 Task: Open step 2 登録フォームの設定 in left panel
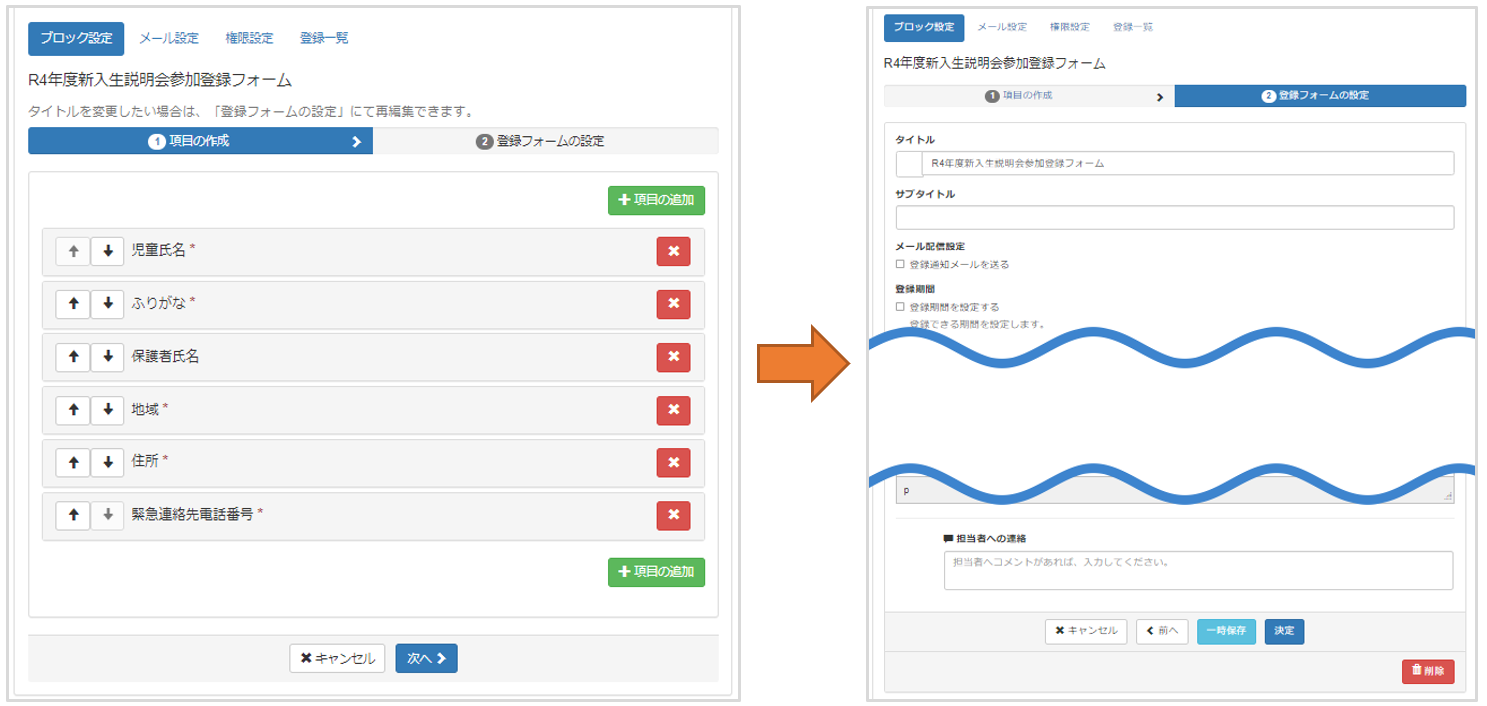pyautogui.click(x=545, y=141)
